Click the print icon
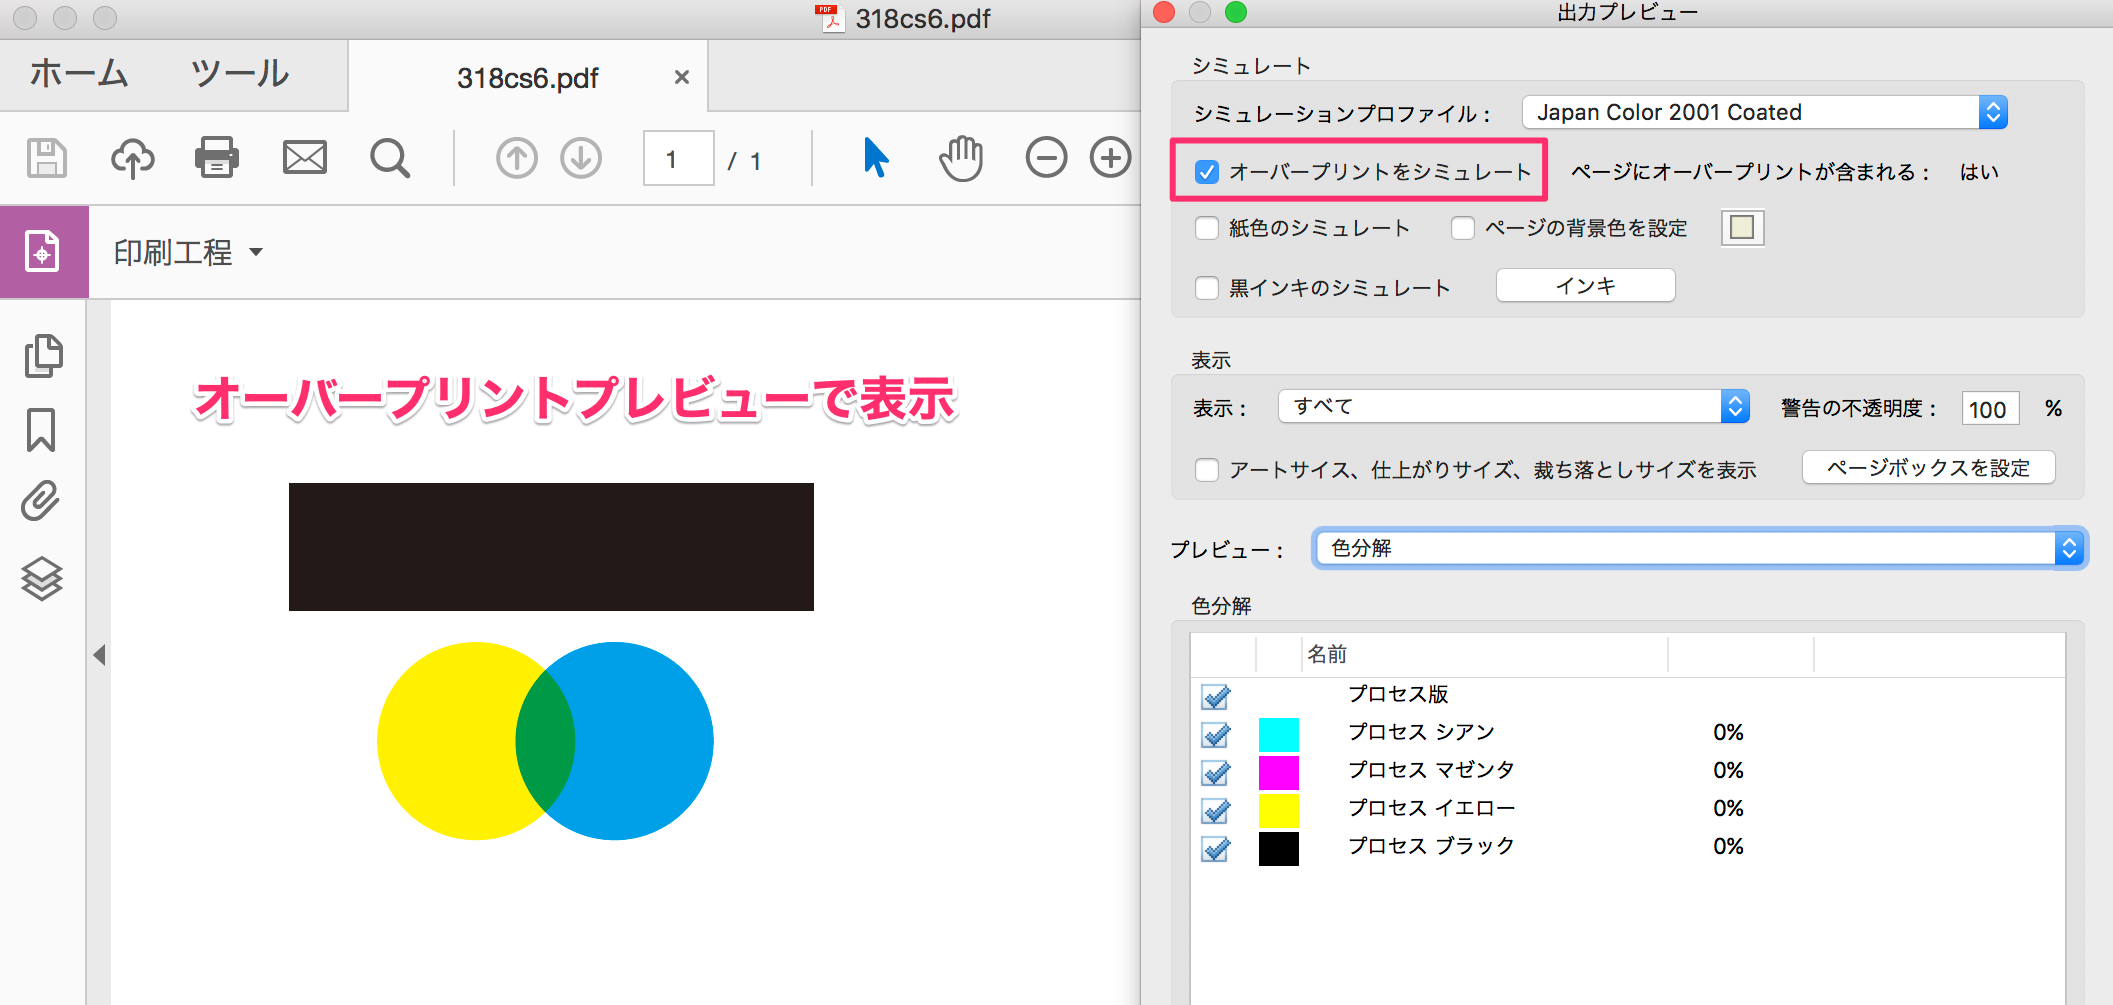The height and width of the screenshot is (1005, 2113). (x=217, y=157)
